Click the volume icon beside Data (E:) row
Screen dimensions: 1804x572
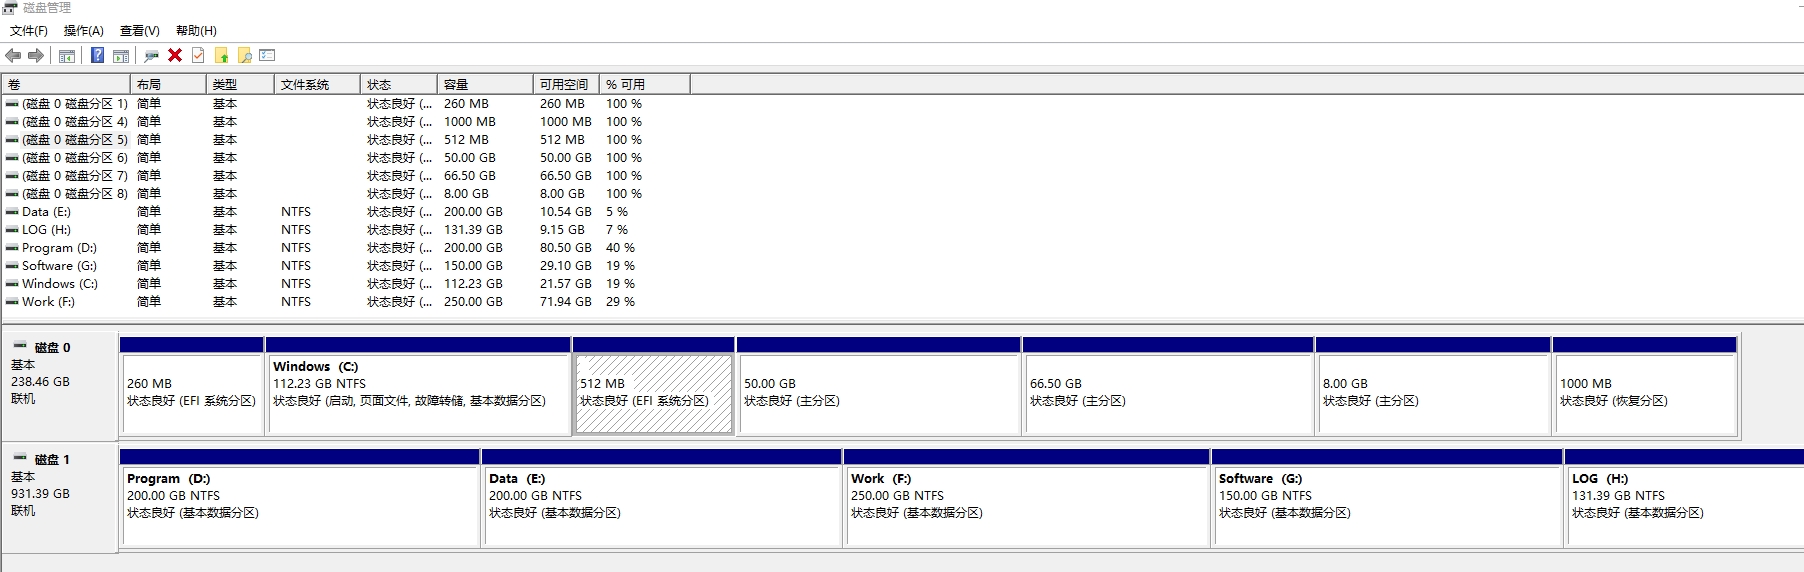pos(12,212)
